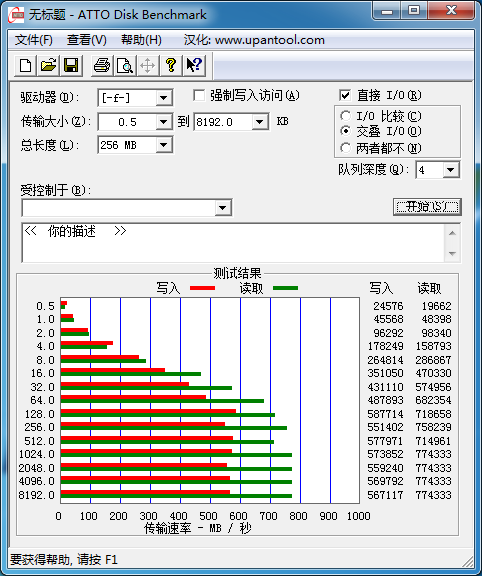
Task: Select the I/O 比较(C) radio button
Action: (345, 116)
